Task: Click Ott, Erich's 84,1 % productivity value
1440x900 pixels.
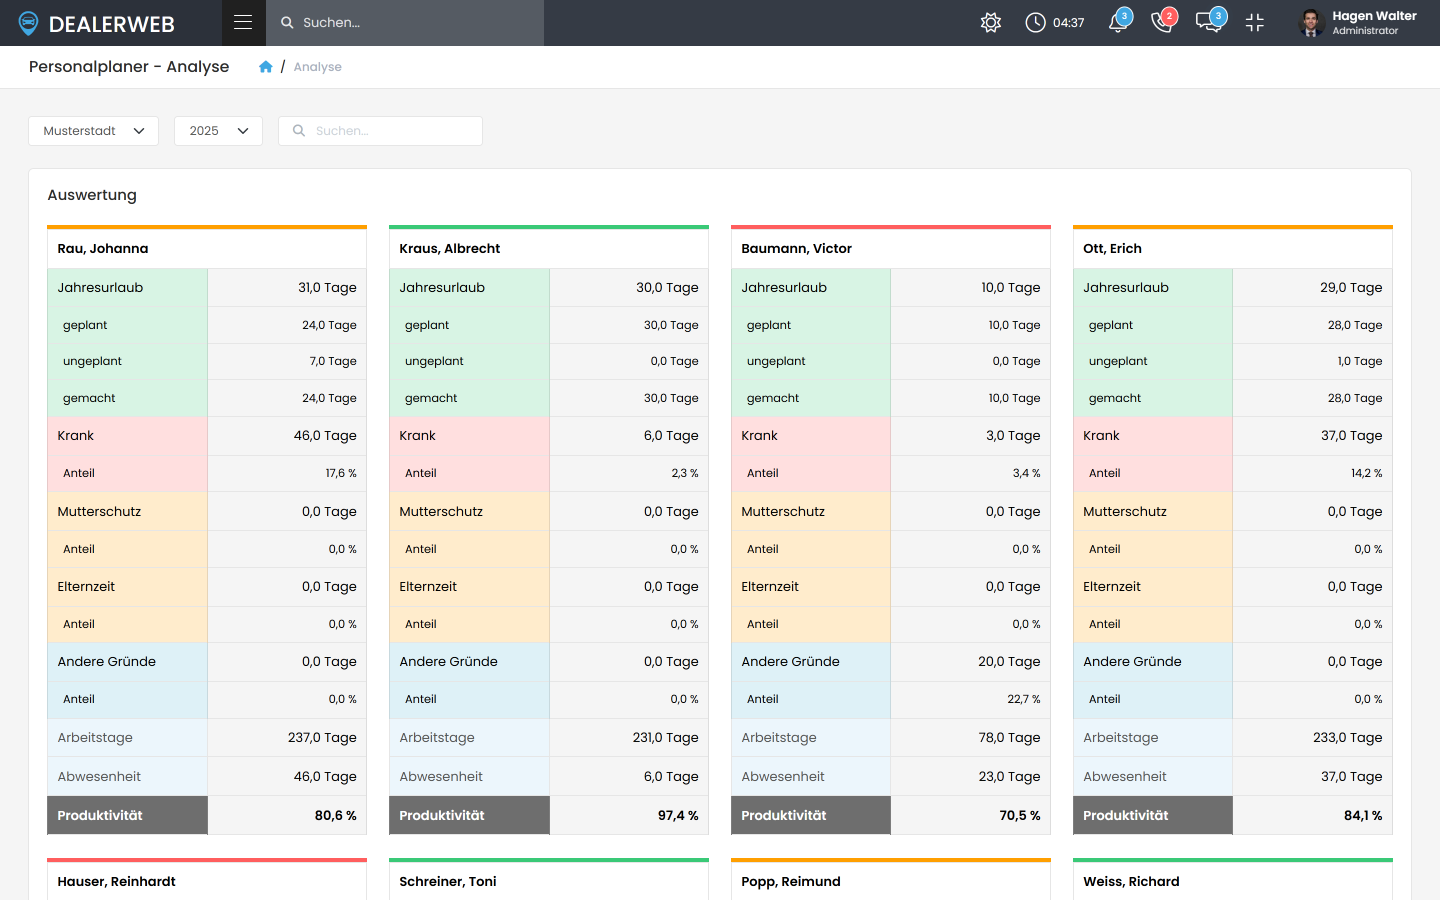Action: click(x=1363, y=815)
